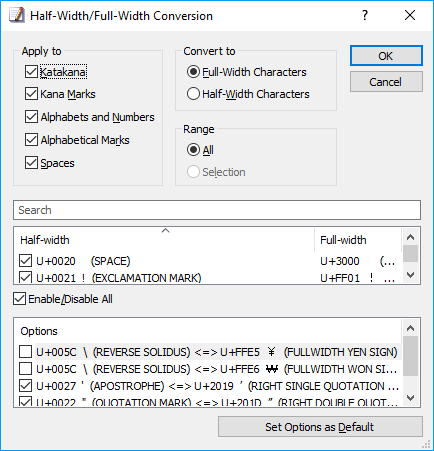Image resolution: width=434 pixels, height=451 pixels.
Task: Toggle the Enable/Disable All checkbox
Action: coord(20,299)
